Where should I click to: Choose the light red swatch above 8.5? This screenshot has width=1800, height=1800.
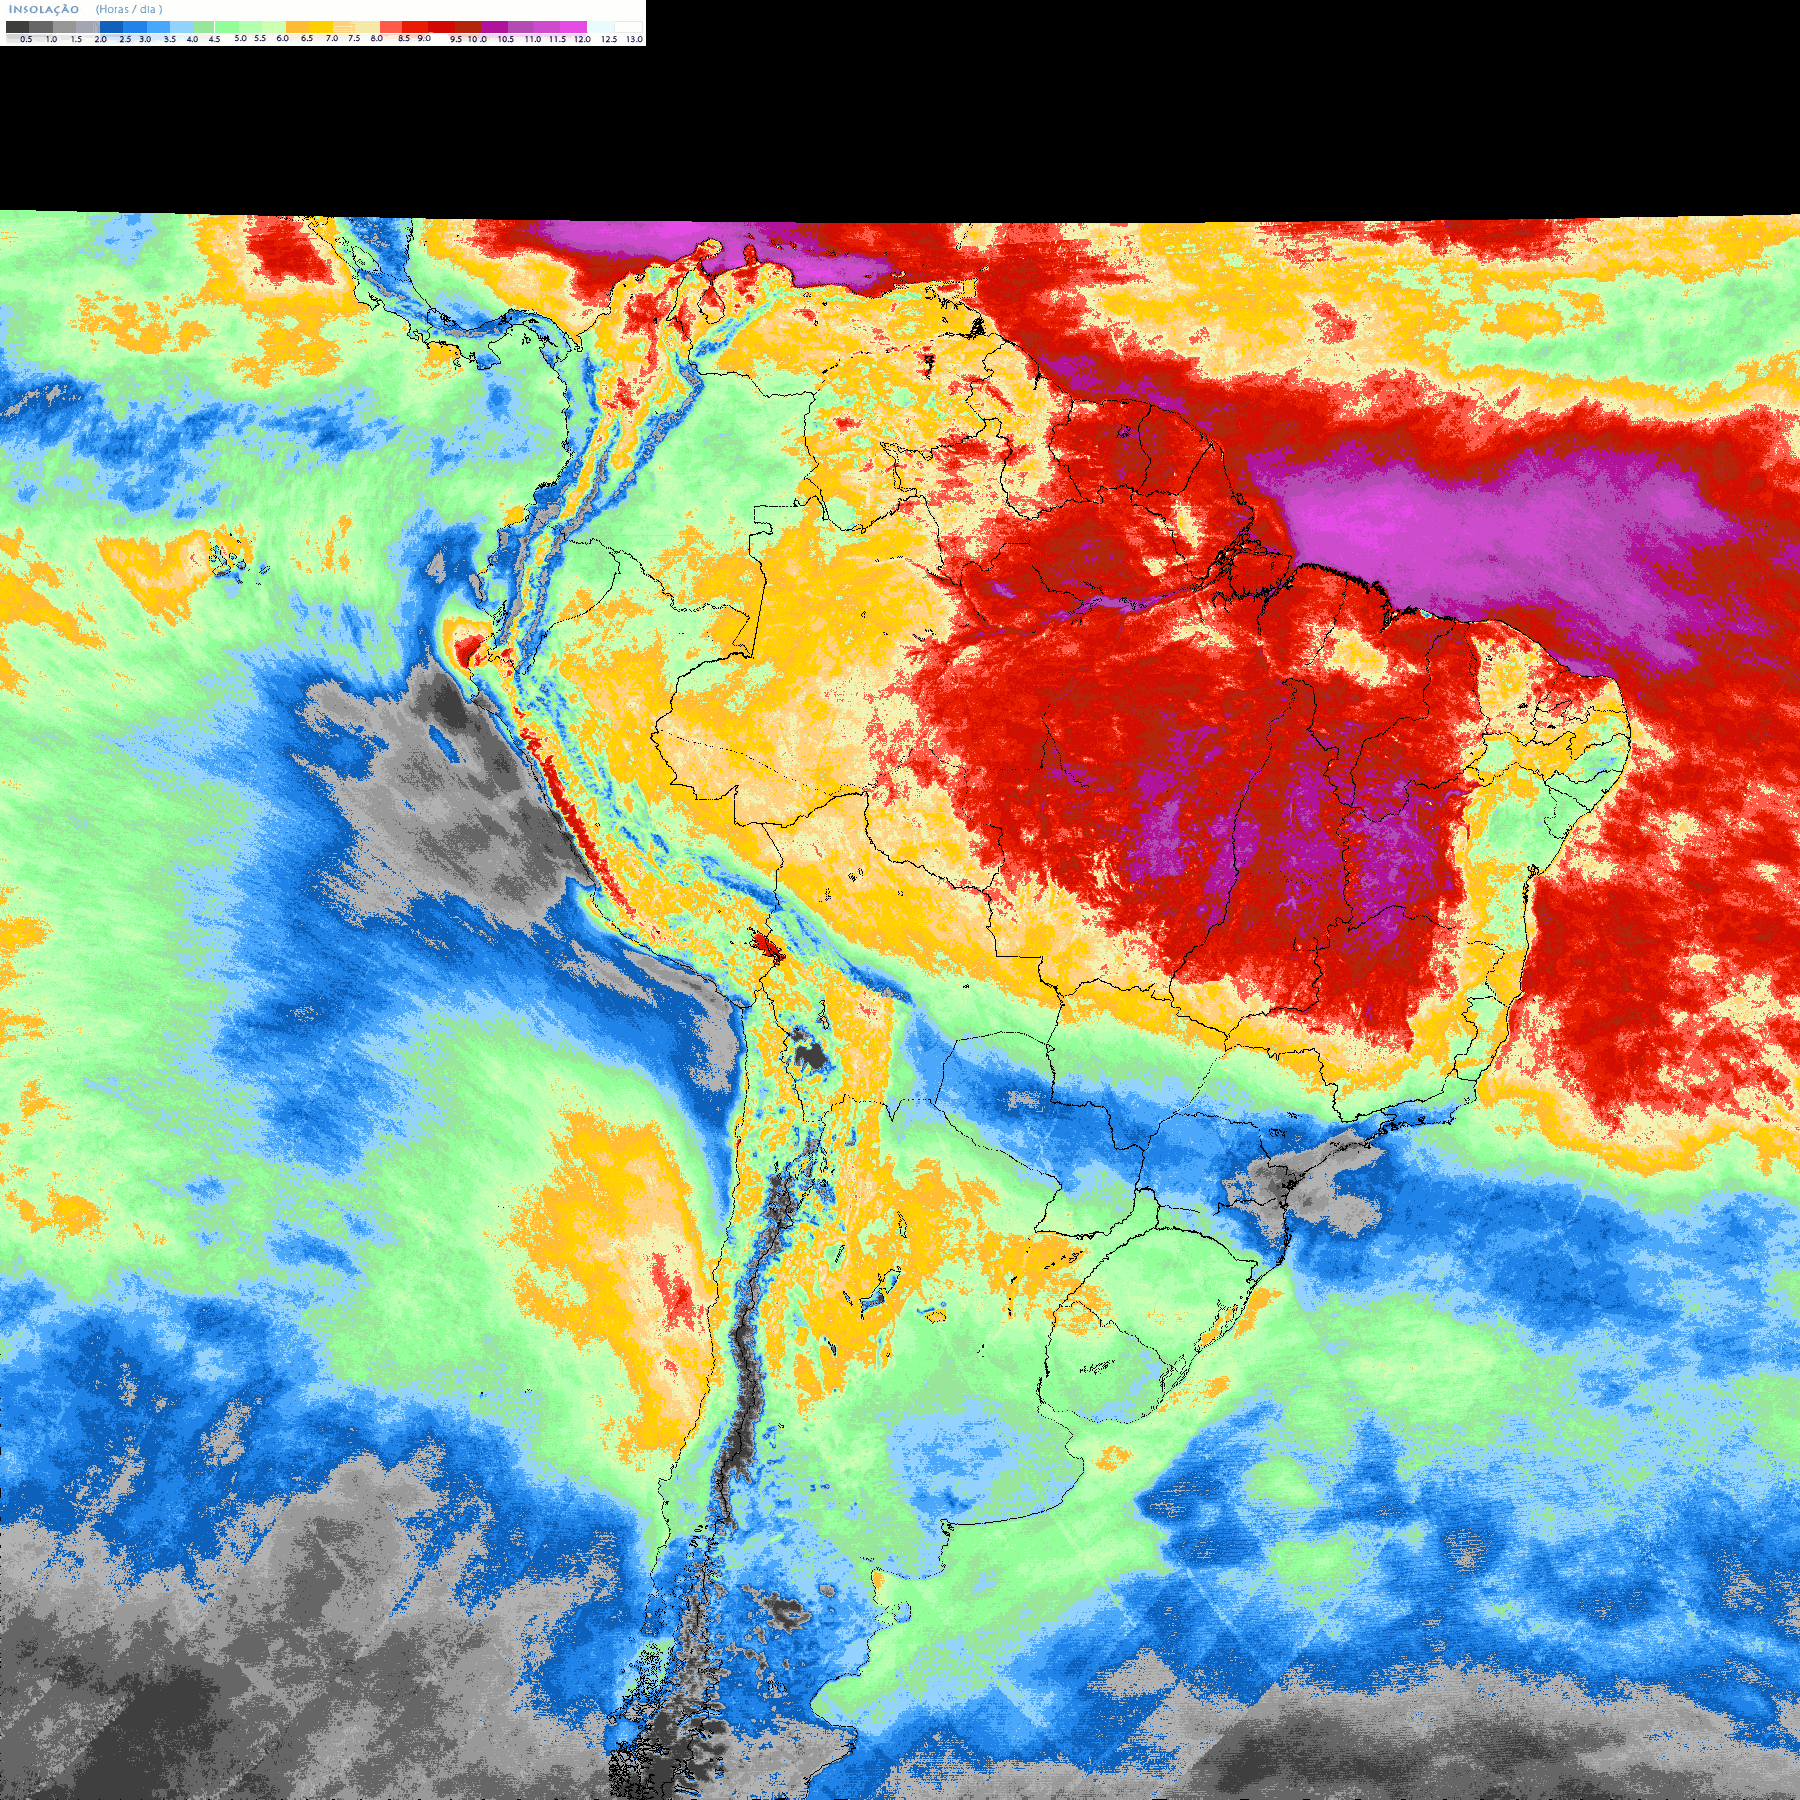[x=391, y=27]
